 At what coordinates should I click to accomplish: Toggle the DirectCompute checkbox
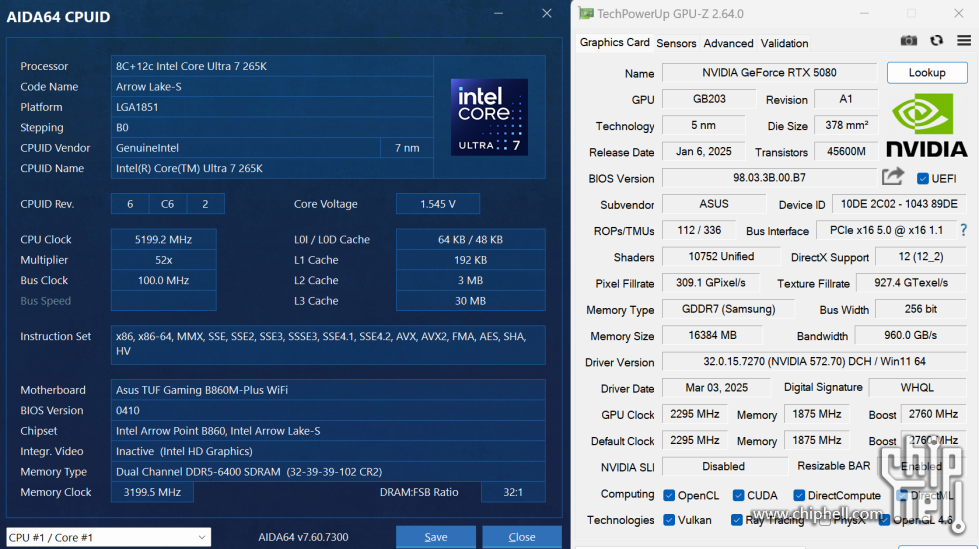pos(799,495)
